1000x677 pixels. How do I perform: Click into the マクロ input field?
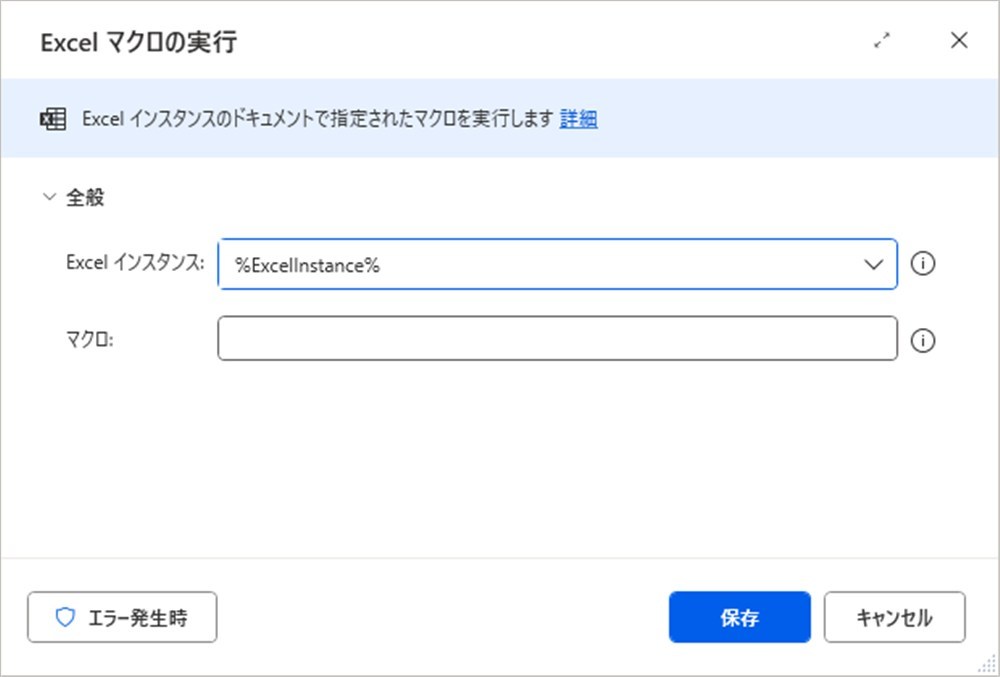(557, 338)
